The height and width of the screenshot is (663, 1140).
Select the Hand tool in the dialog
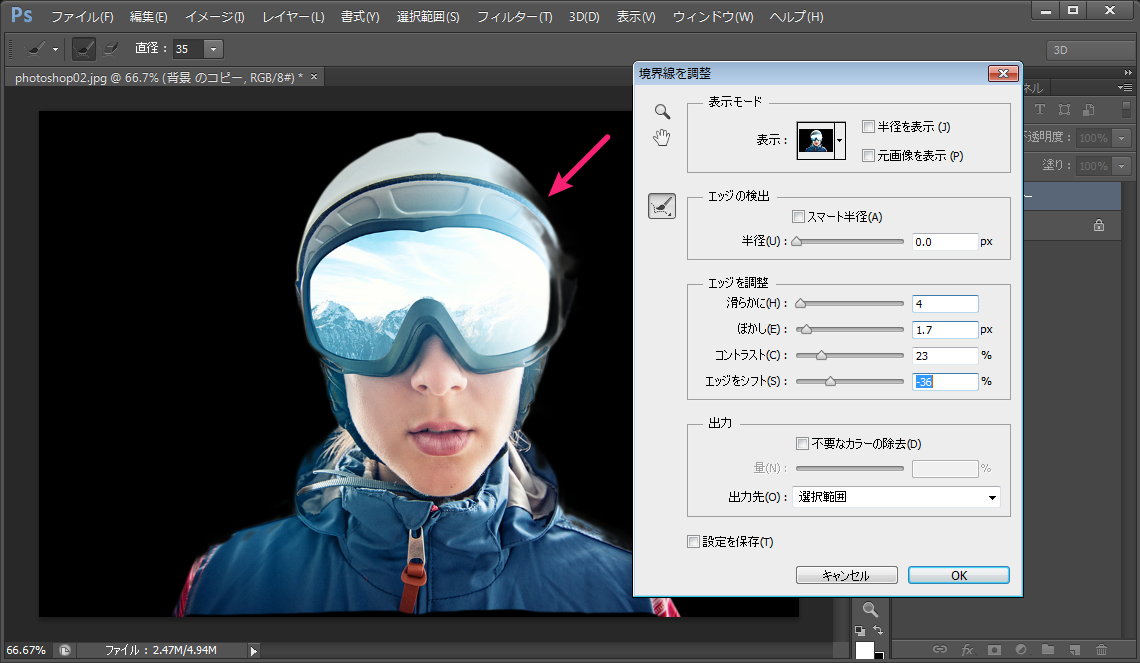[661, 138]
